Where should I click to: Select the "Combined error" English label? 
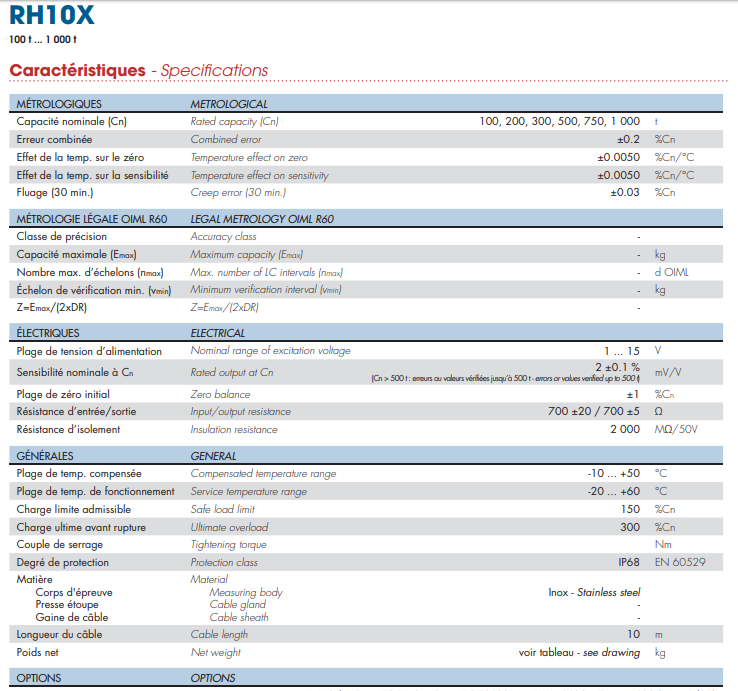[x=226, y=140]
